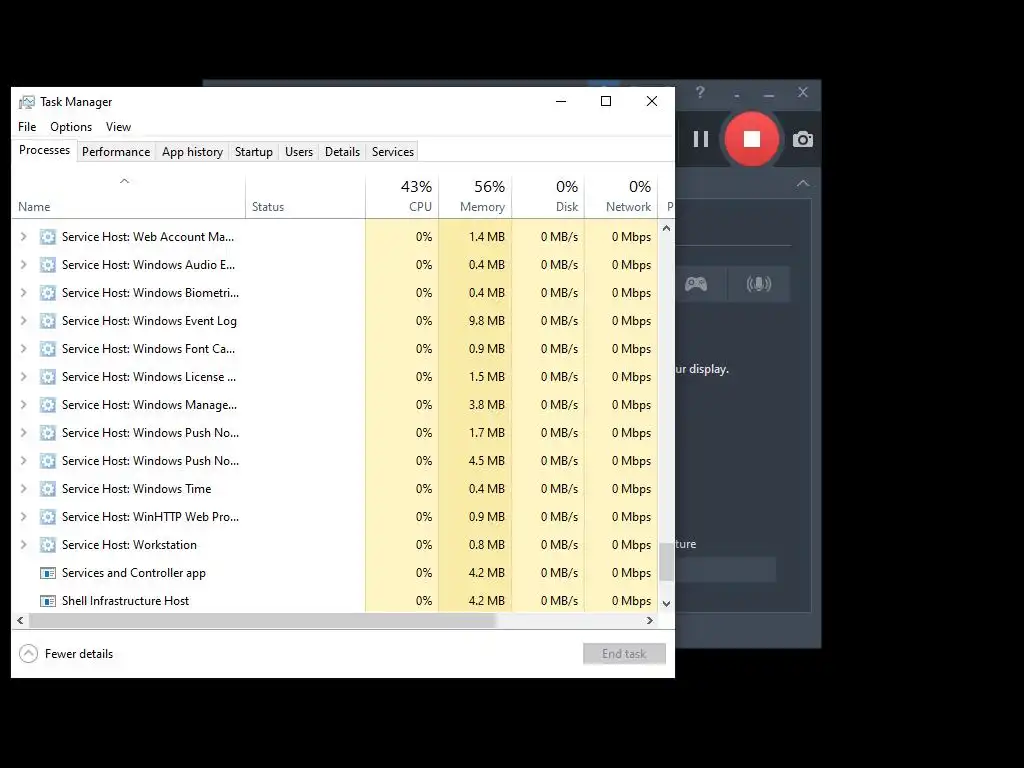Sort processes by CPU column
Viewport: 1024px width, 768px height.
(402, 196)
